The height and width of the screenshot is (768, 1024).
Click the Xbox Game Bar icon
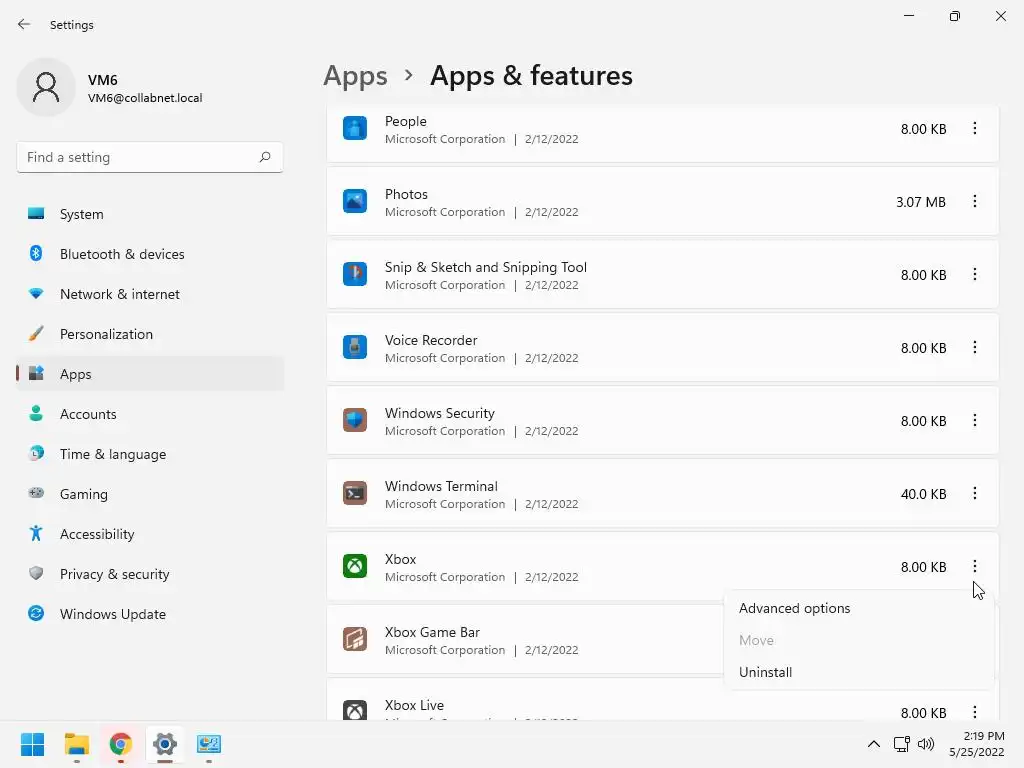(x=355, y=639)
